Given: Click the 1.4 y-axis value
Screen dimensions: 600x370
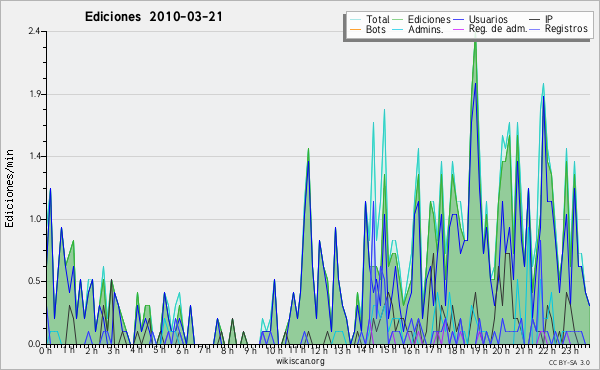Looking at the screenshot, I should tap(35, 156).
